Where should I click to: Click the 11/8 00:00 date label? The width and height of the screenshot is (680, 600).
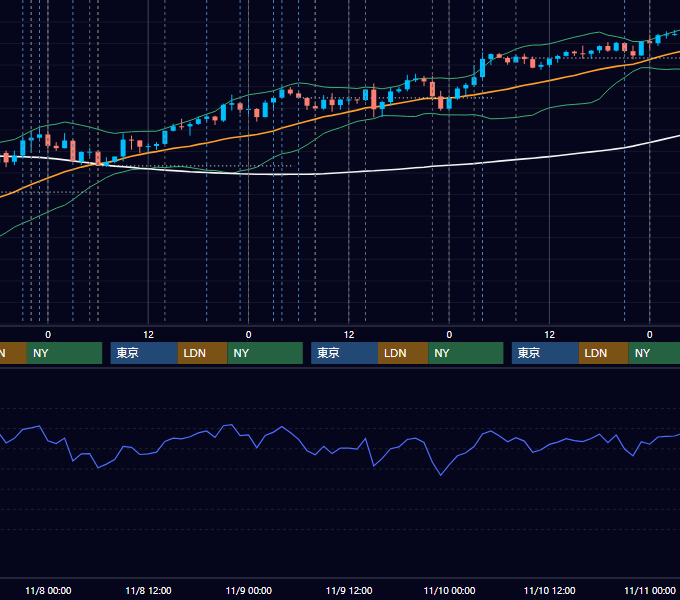48,590
